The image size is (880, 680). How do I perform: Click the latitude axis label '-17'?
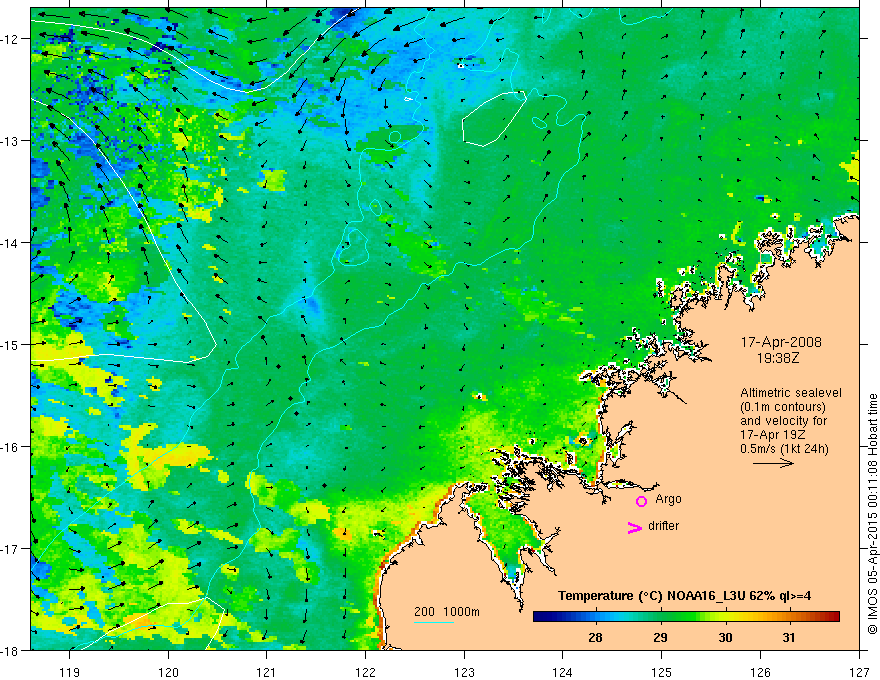[x=10, y=548]
